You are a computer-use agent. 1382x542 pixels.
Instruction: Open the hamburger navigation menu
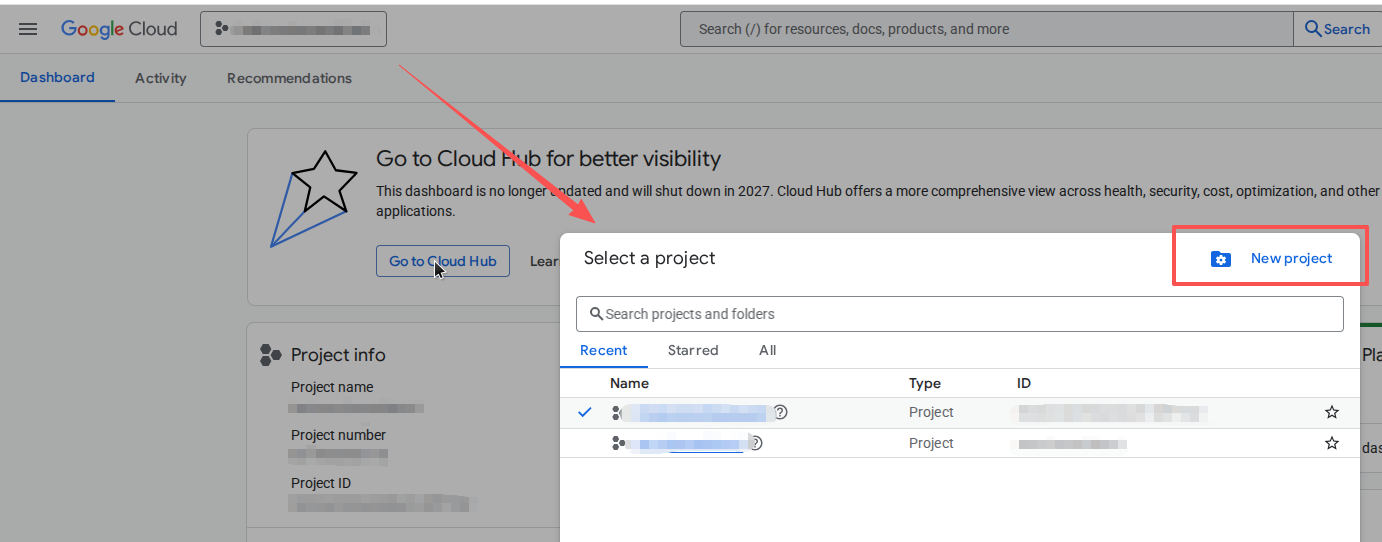coord(28,29)
